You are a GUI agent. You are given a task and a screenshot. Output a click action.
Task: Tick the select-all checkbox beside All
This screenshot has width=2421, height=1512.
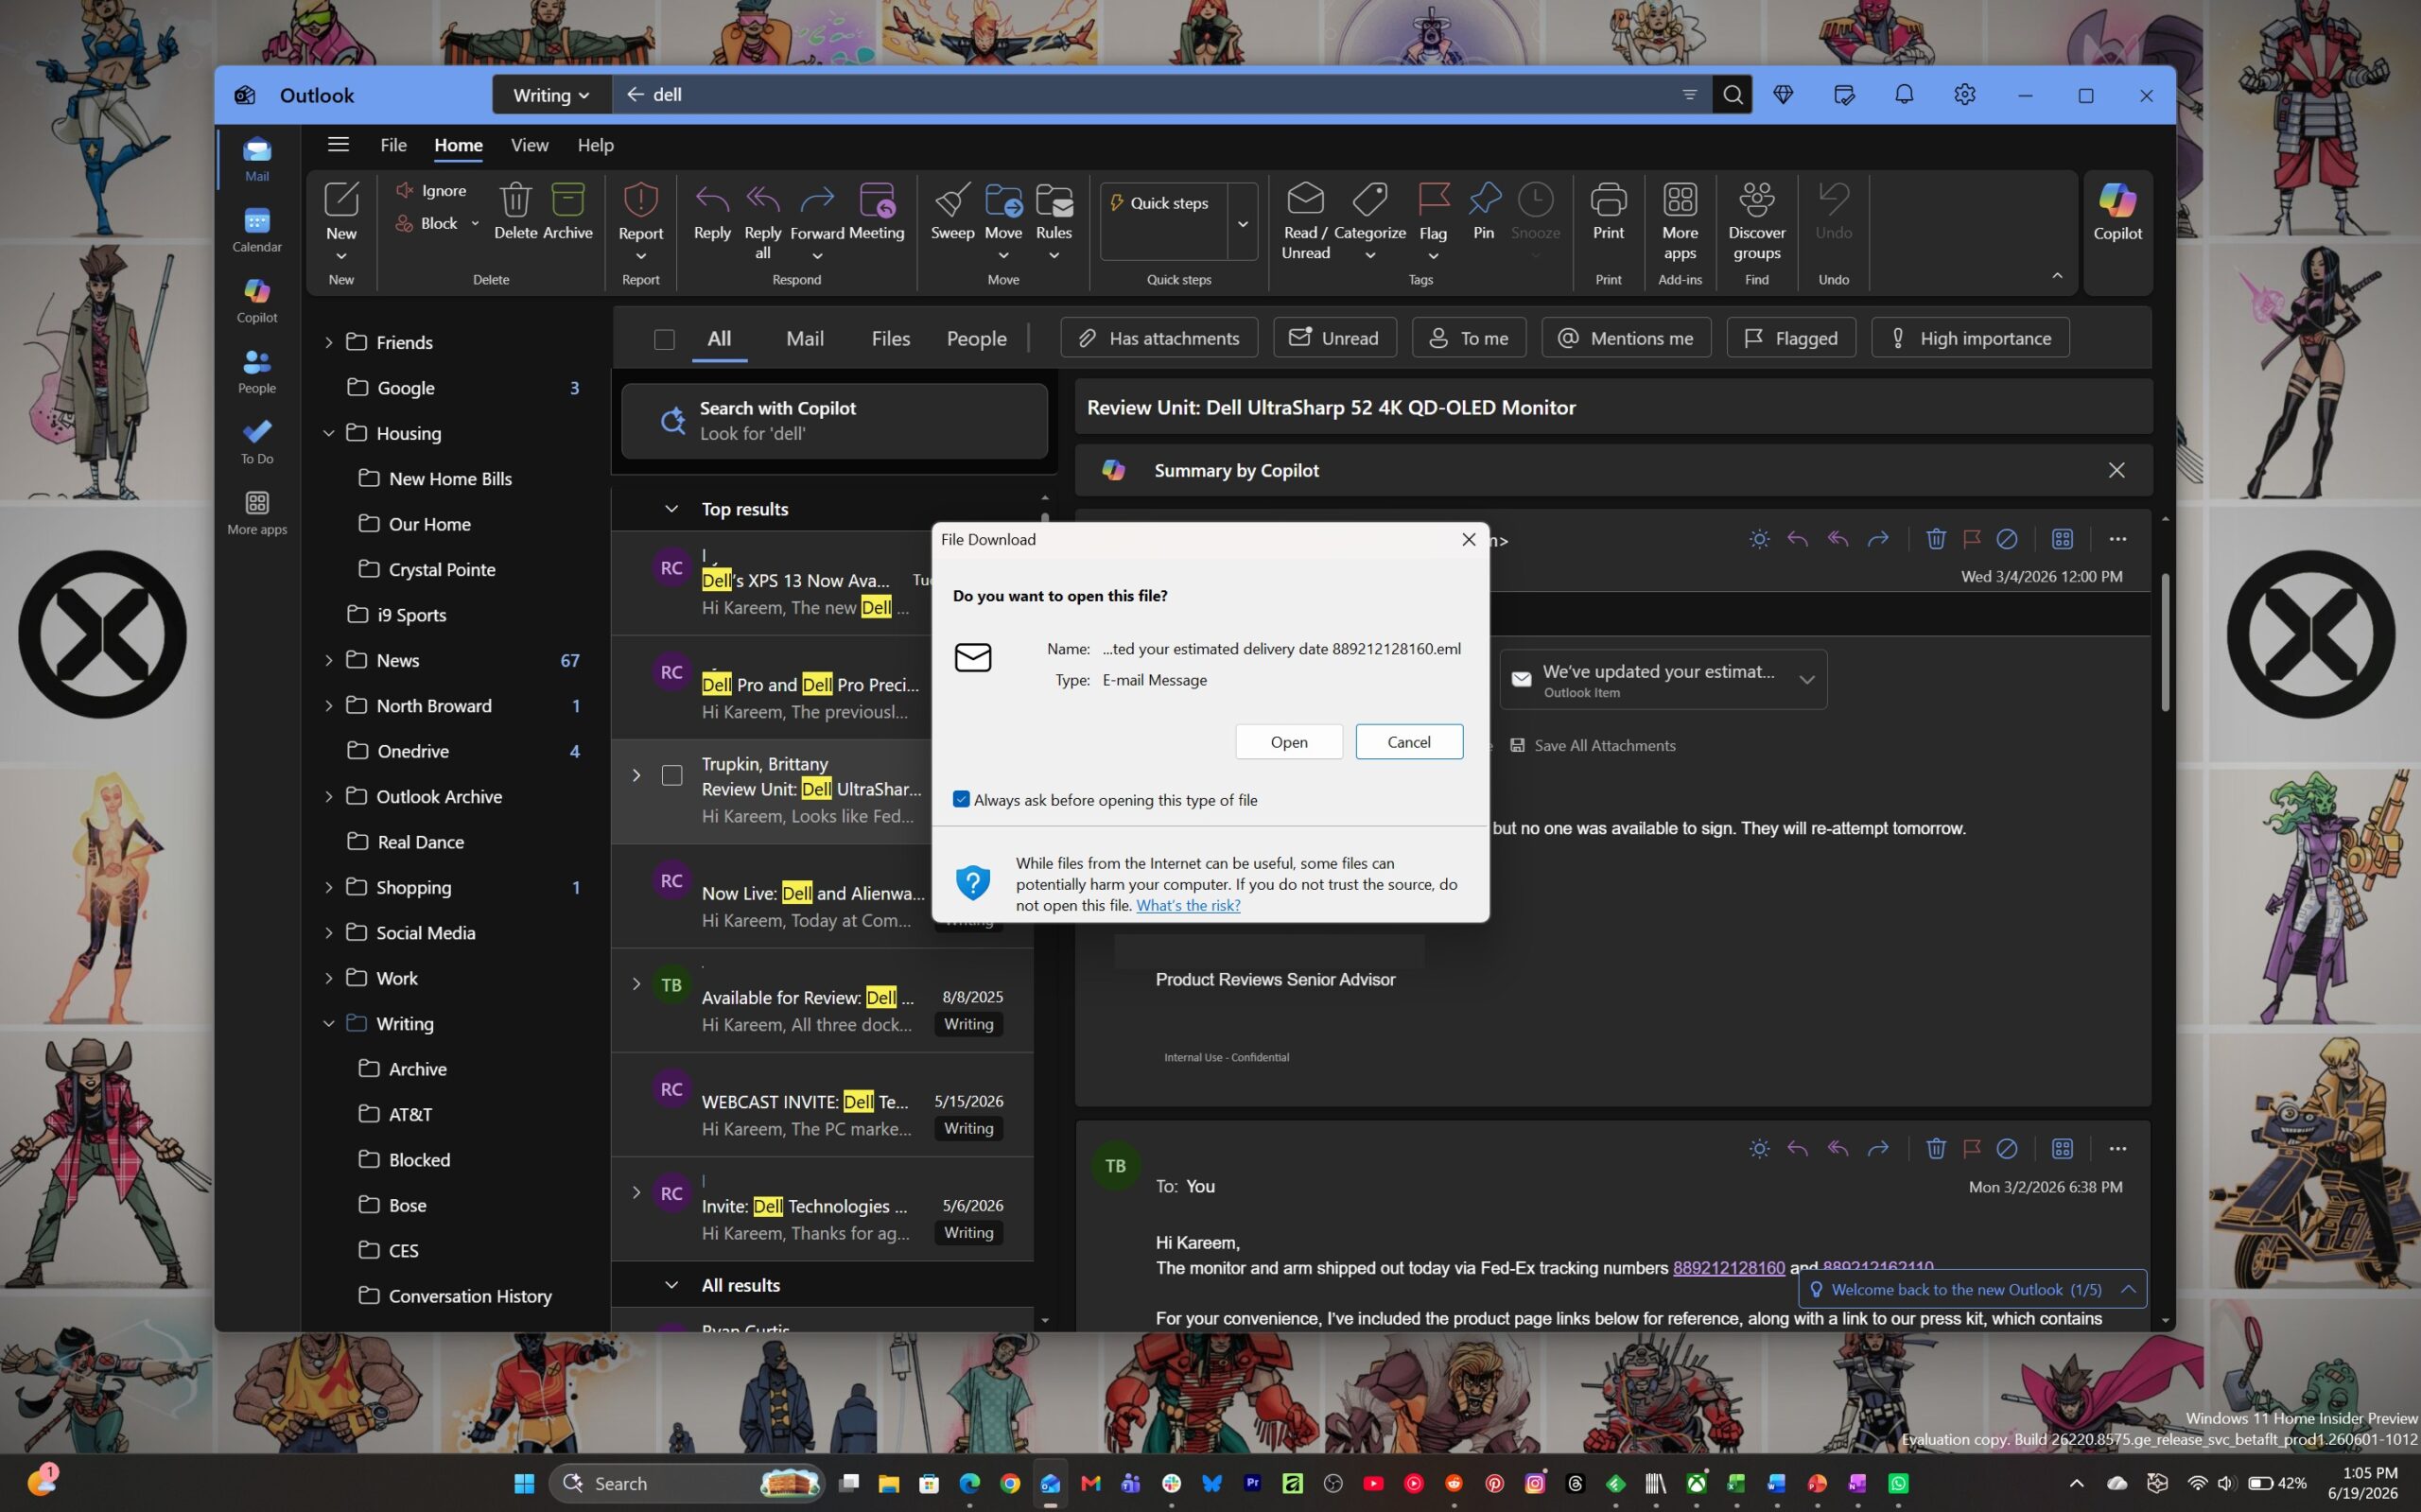coord(664,339)
